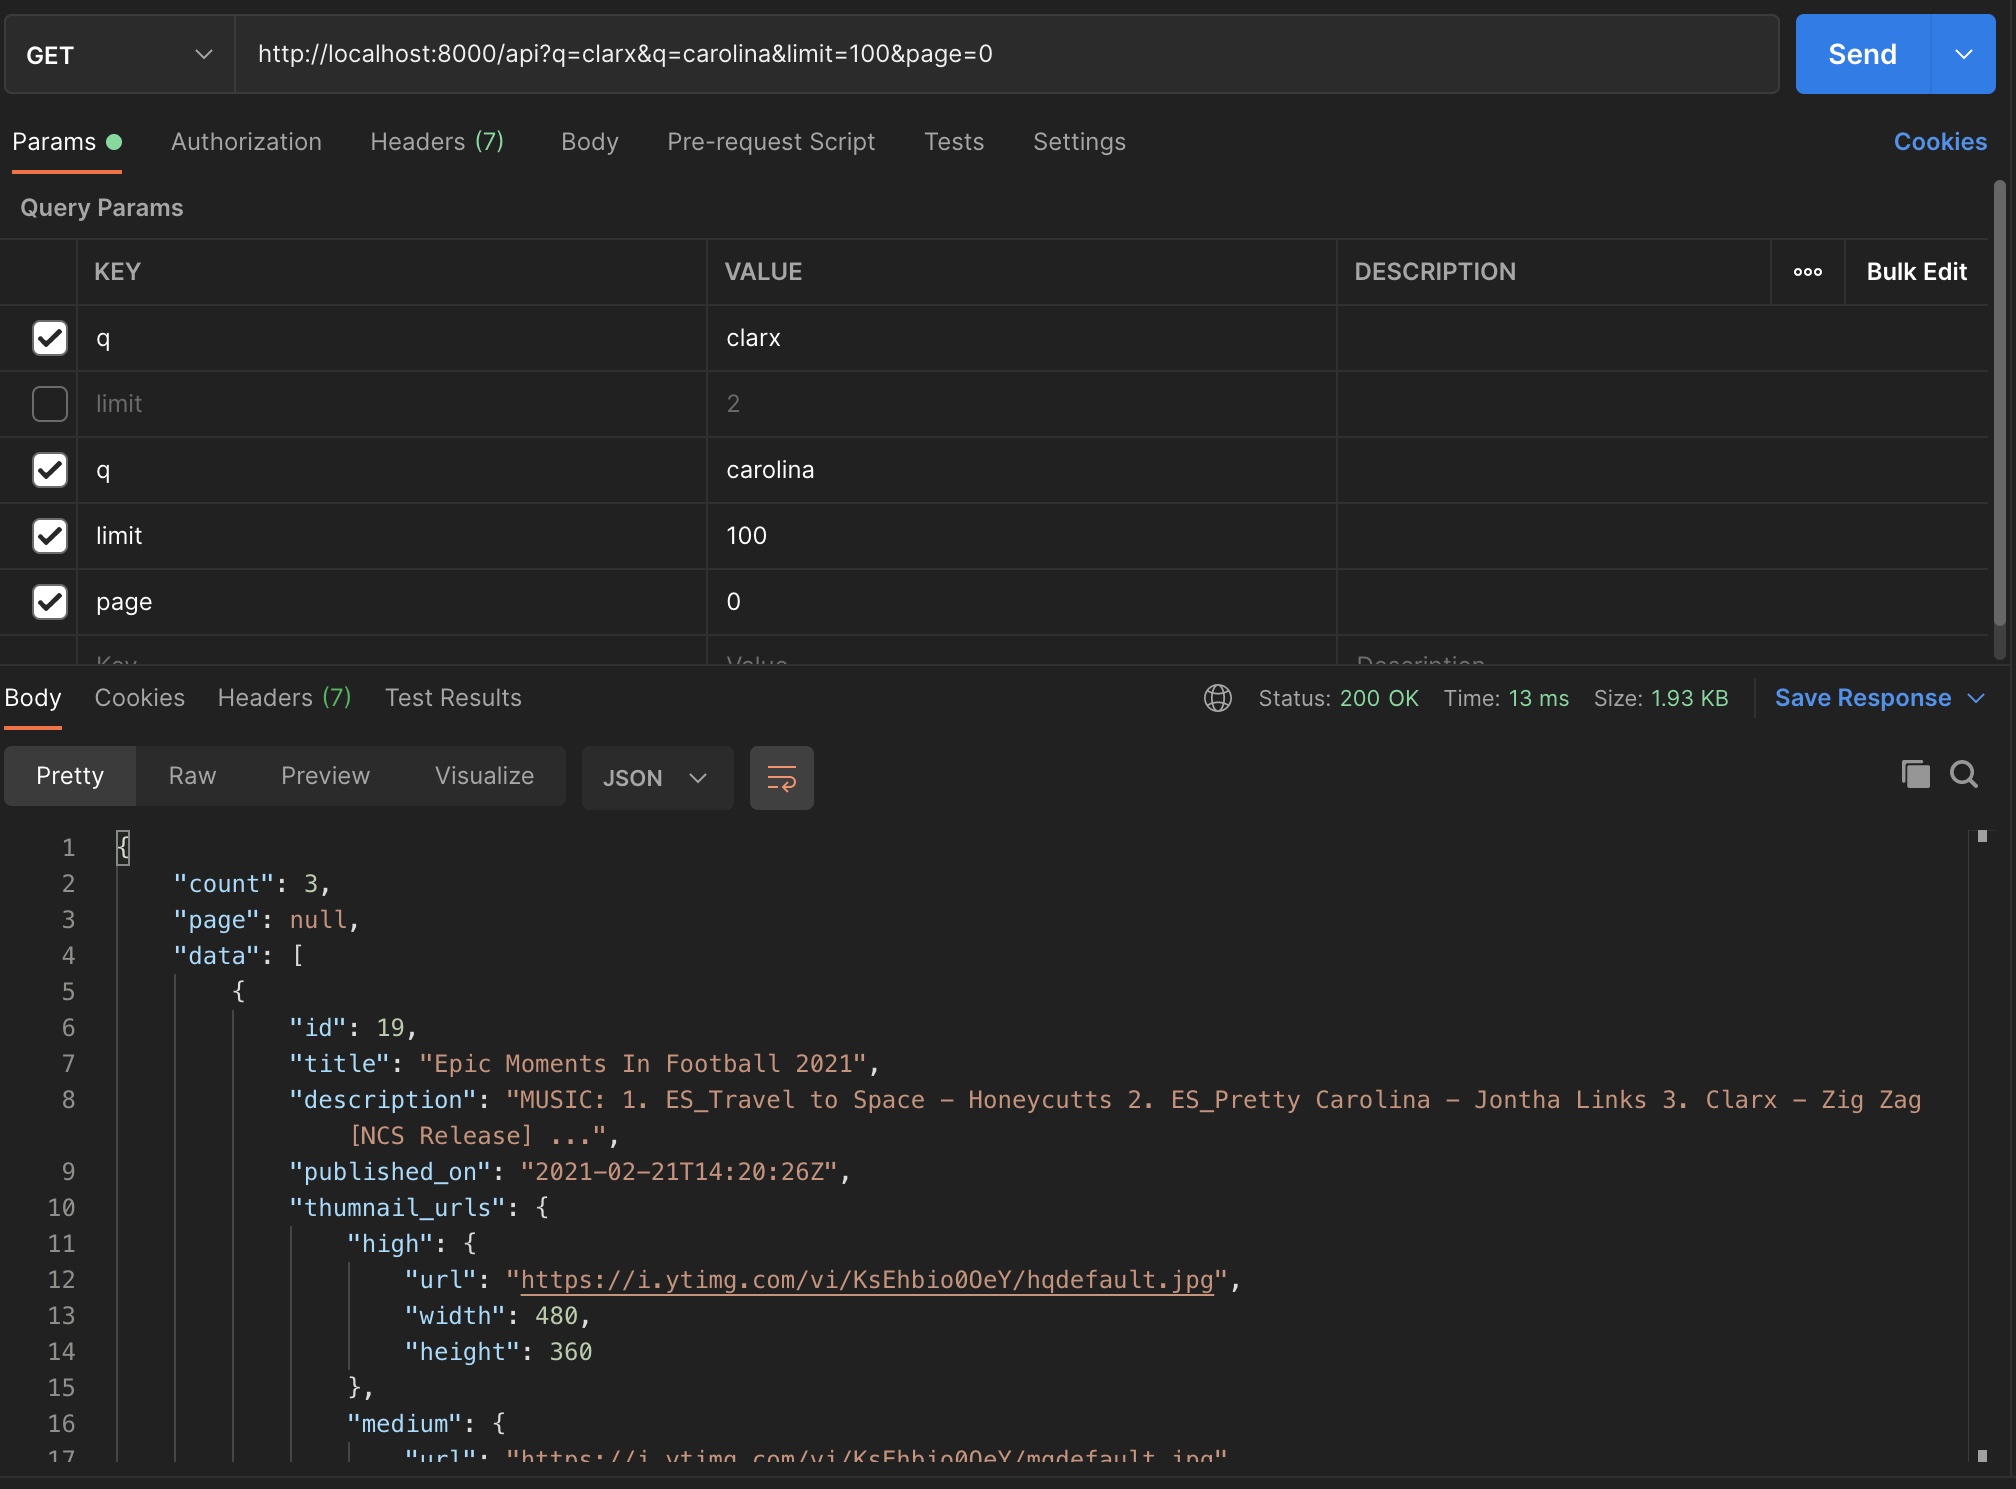2016x1489 pixels.
Task: Send the GET request
Action: click(x=1861, y=54)
